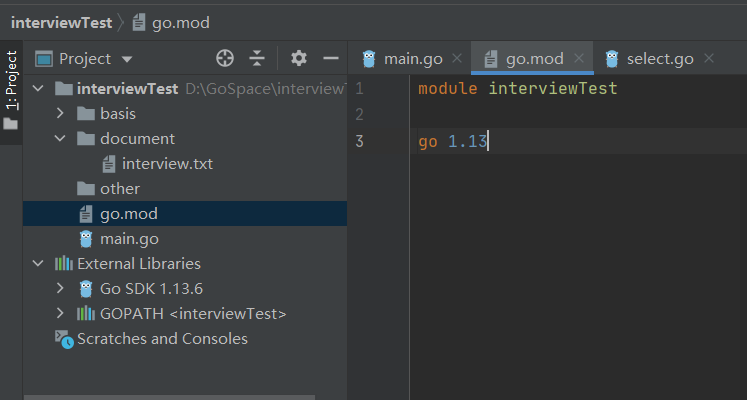Switch to the main.go tab
The width and height of the screenshot is (747, 400).
coord(412,59)
